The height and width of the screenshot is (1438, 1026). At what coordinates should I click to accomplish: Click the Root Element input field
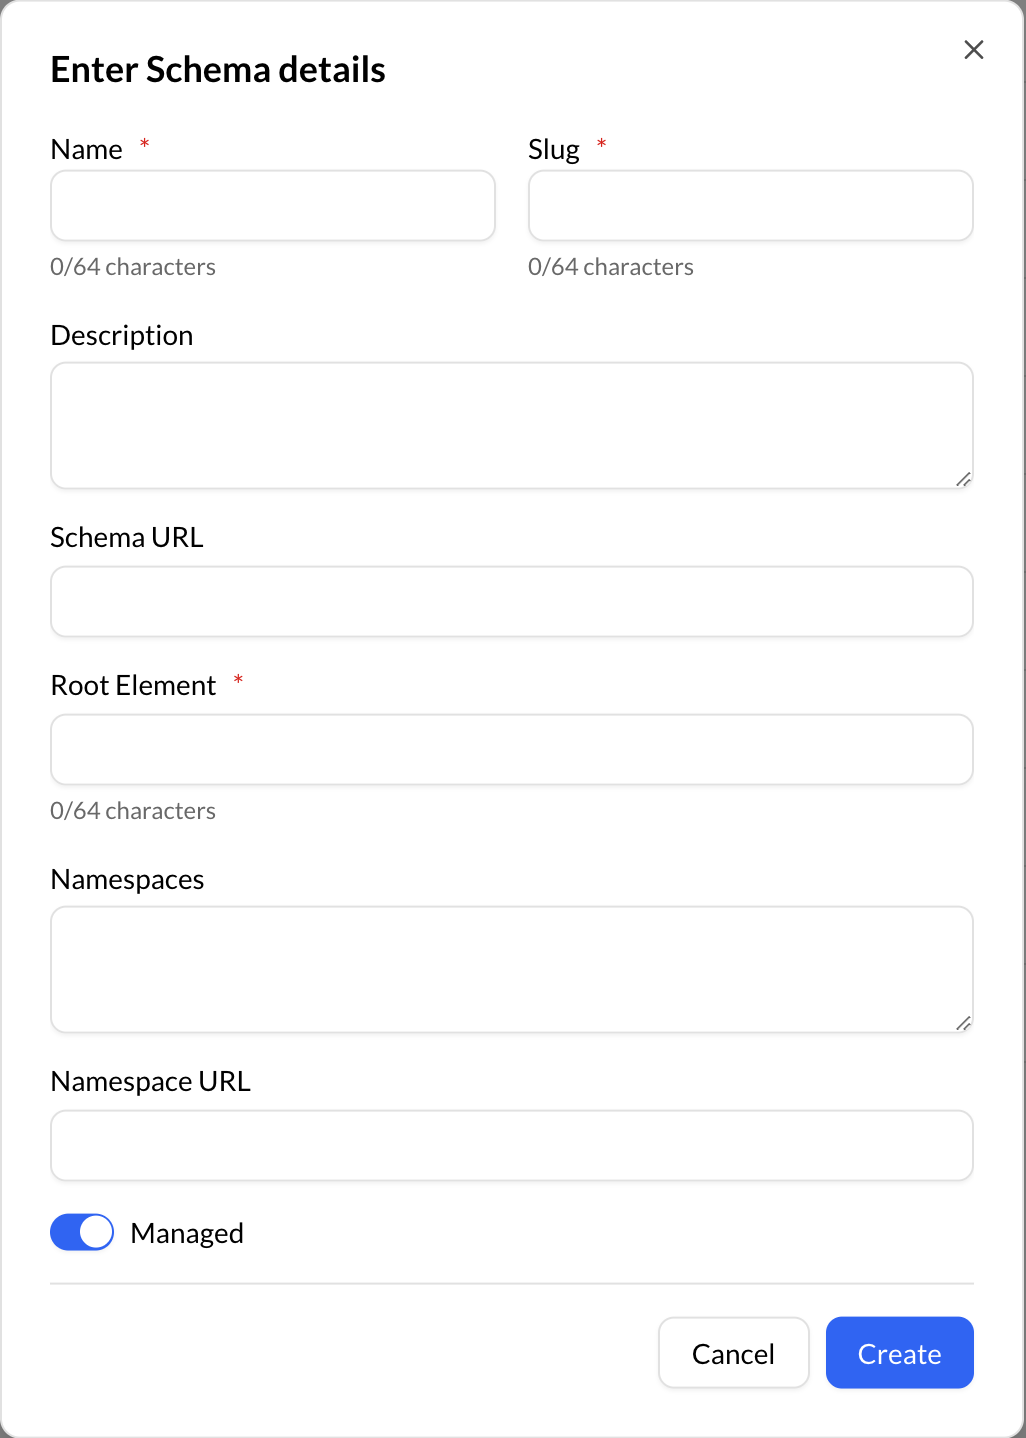(512, 749)
